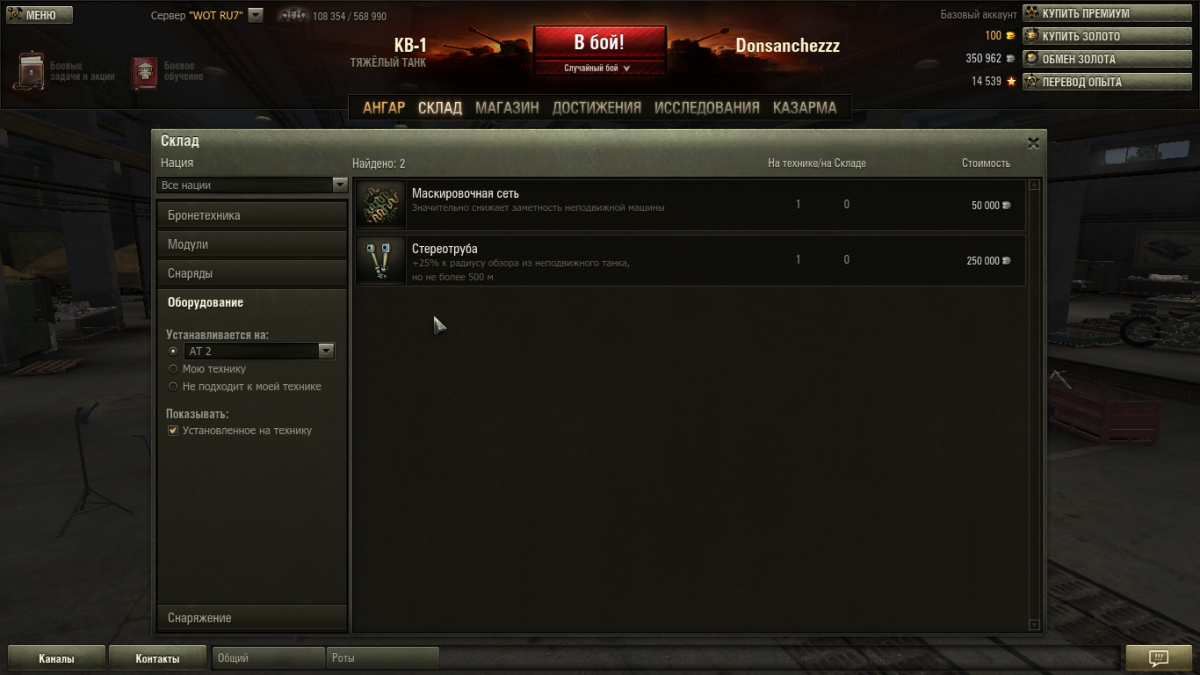This screenshot has height=675, width=1200.
Task: Select the Мою технику radio option
Action: [x=173, y=369]
